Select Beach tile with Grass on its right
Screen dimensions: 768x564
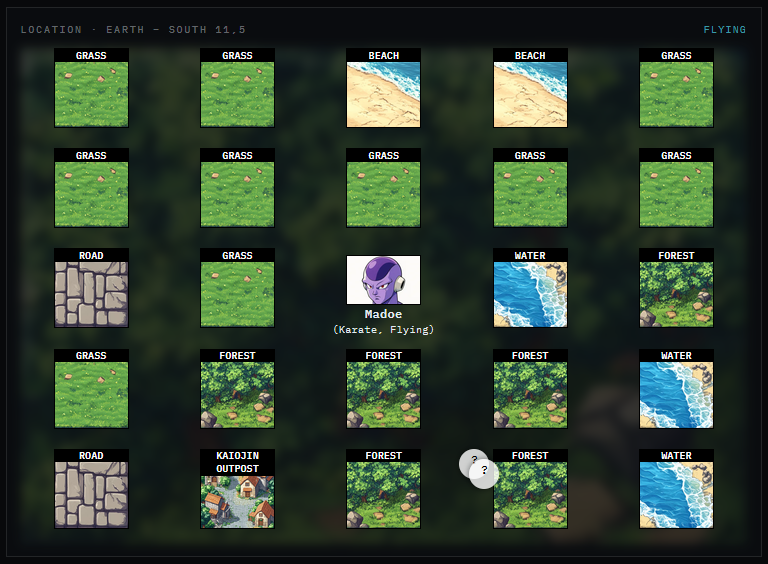pyautogui.click(x=530, y=88)
